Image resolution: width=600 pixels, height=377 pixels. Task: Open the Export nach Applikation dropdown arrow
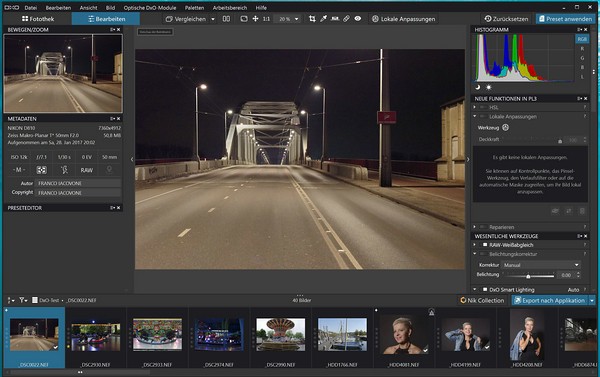[592, 300]
